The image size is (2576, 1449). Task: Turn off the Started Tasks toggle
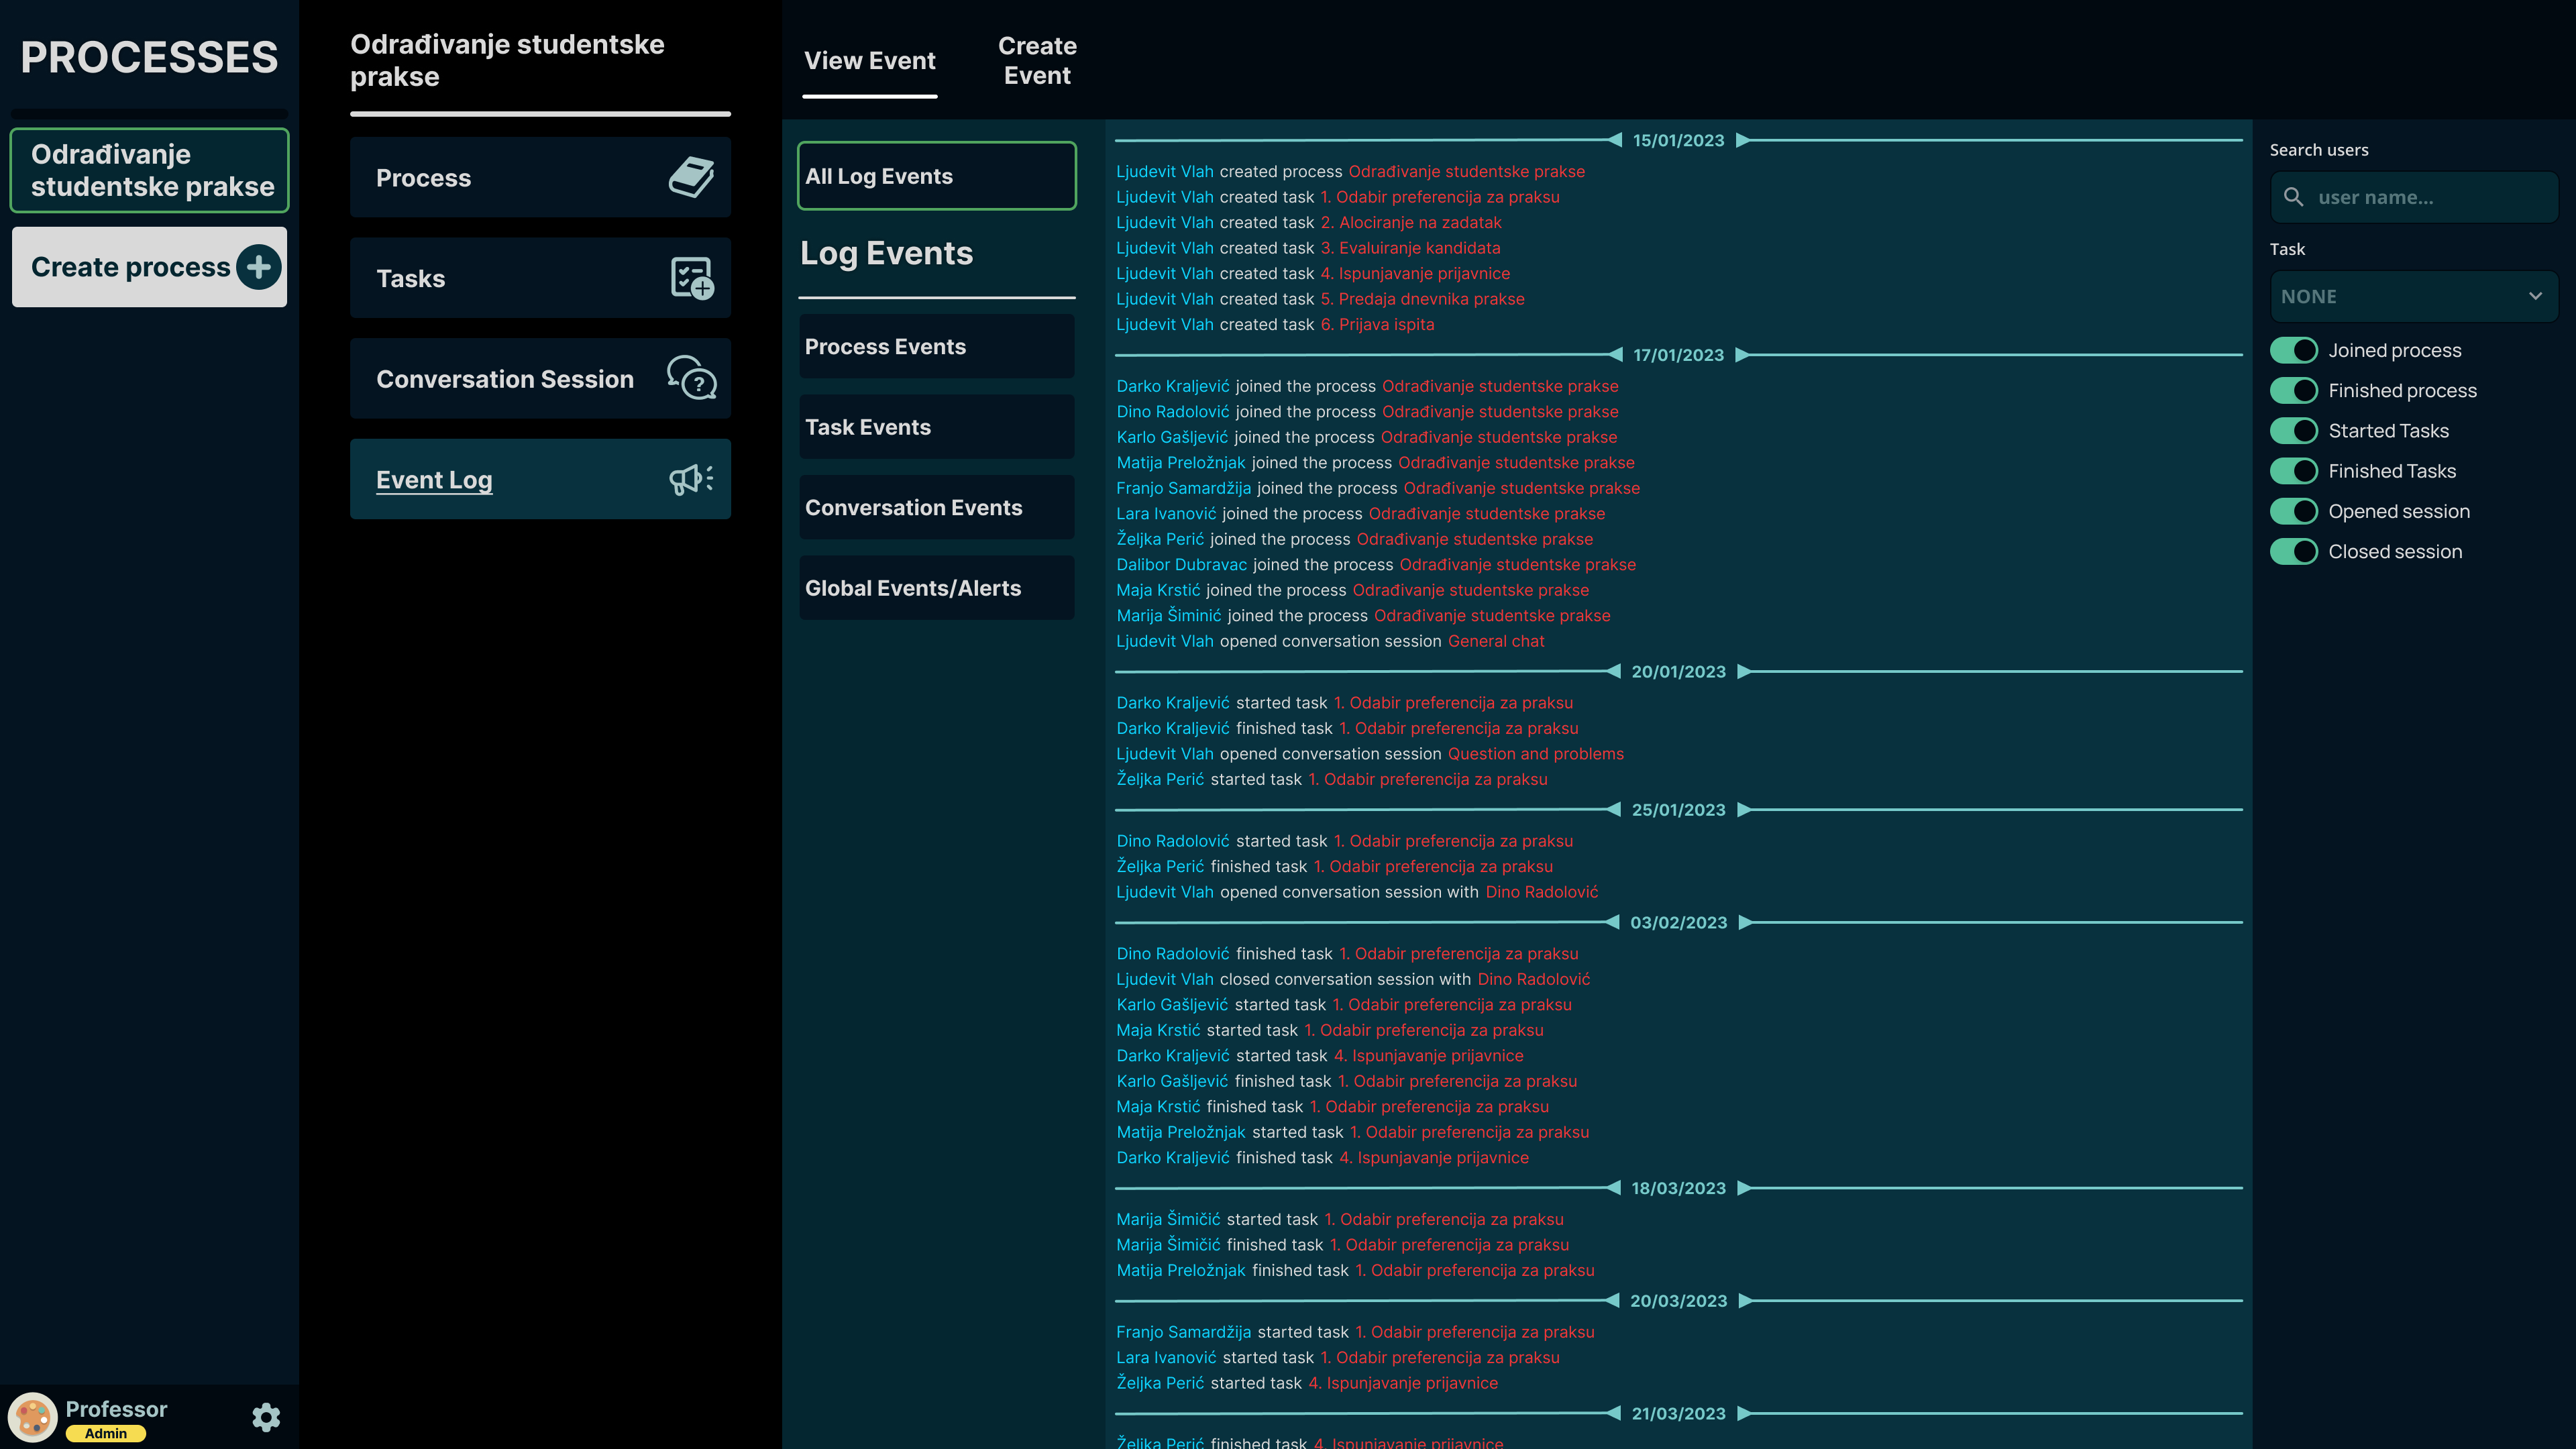(2293, 431)
